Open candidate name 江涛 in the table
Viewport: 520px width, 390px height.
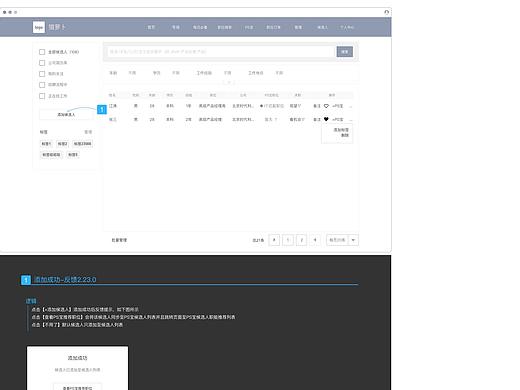point(113,106)
